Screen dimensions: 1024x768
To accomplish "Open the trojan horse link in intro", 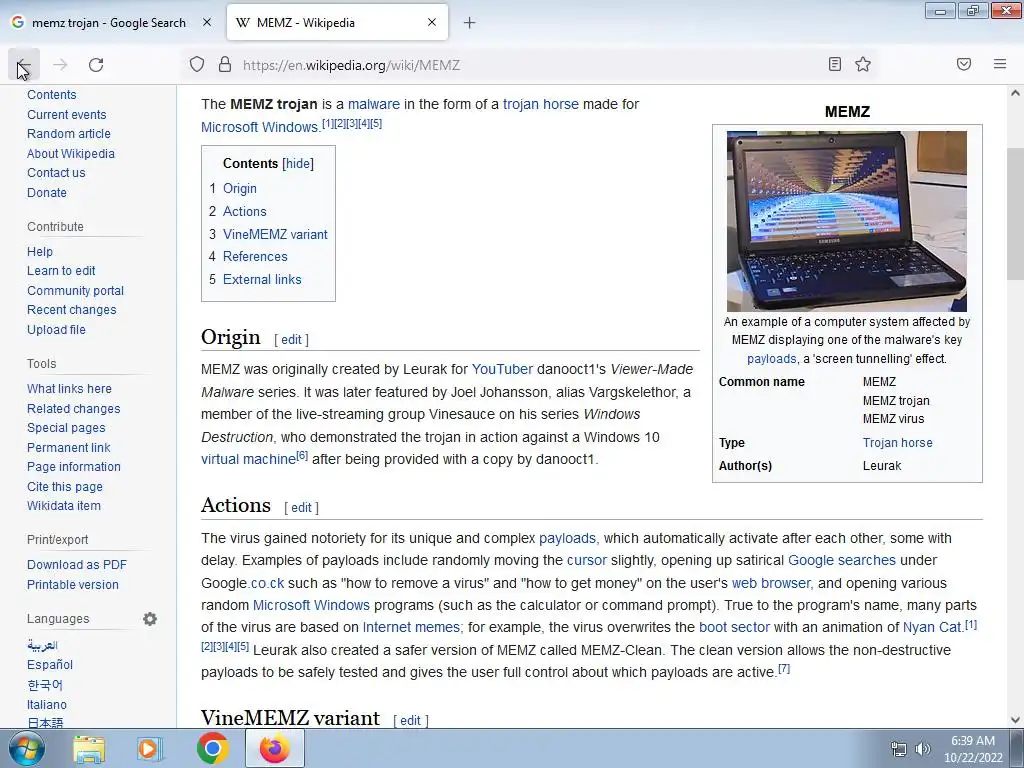I will click(x=541, y=104).
